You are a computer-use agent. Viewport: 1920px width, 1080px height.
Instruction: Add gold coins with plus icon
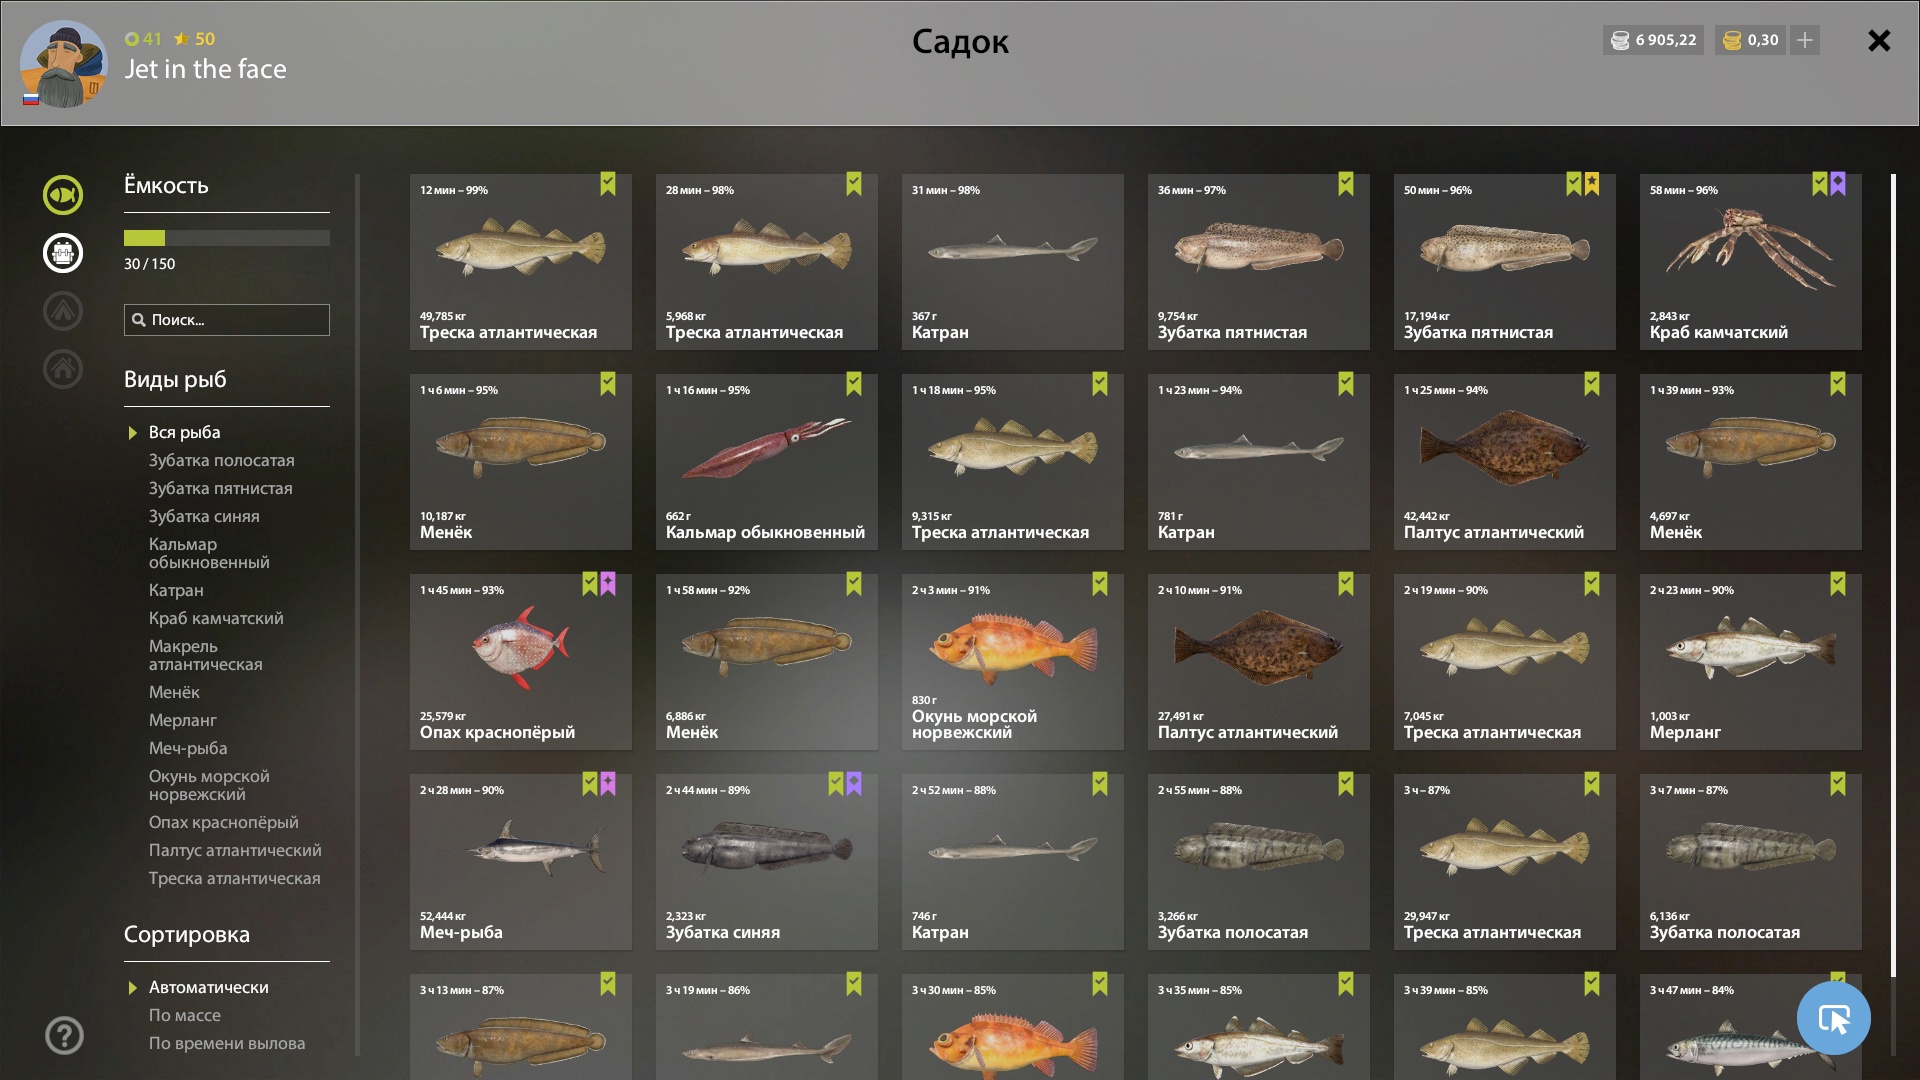tap(1805, 40)
